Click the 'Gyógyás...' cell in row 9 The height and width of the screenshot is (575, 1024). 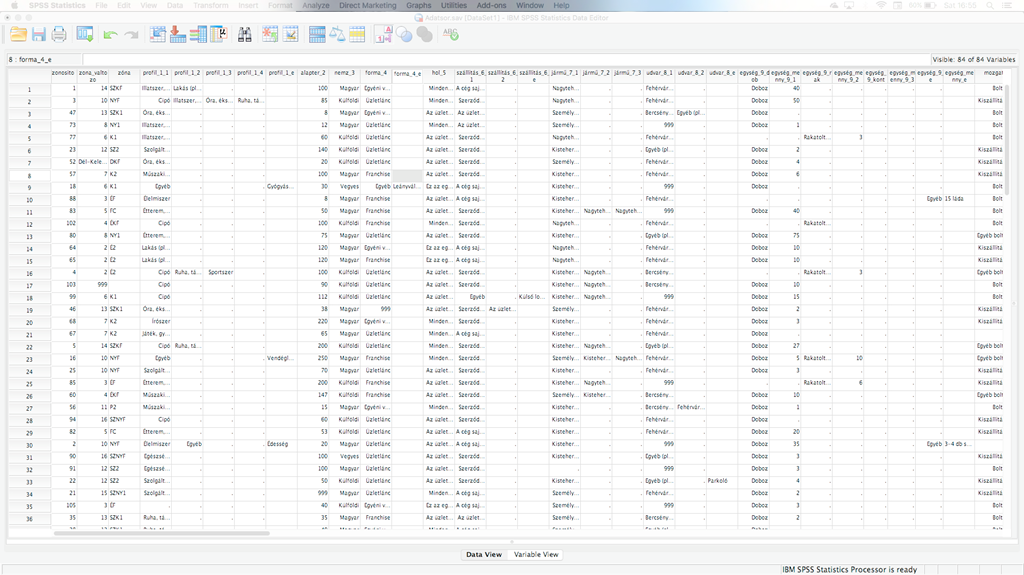(x=281, y=187)
